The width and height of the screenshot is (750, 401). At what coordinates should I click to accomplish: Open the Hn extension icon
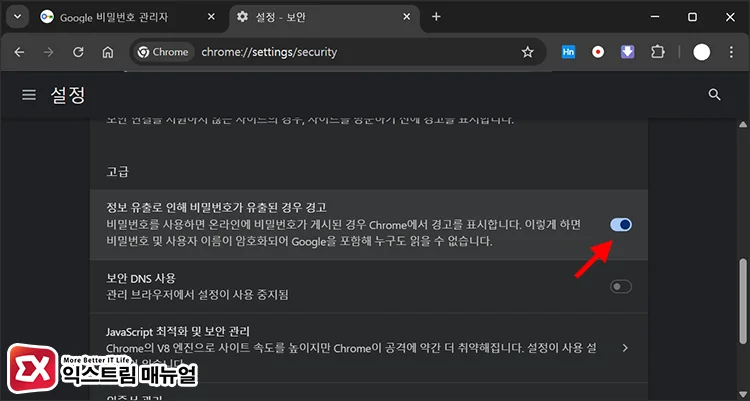click(x=568, y=52)
